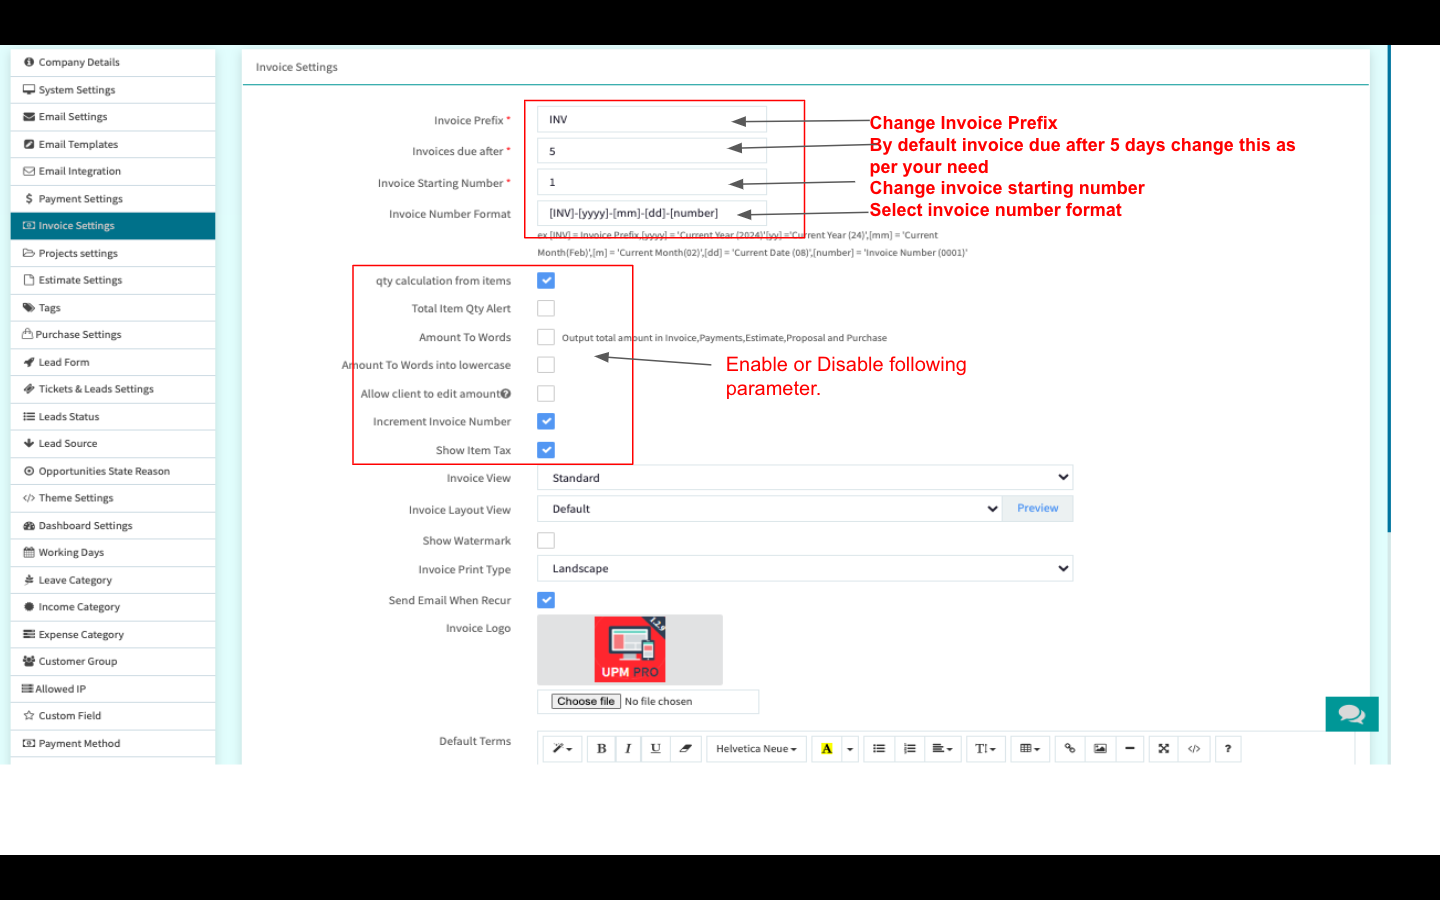The width and height of the screenshot is (1440, 900).
Task: Toggle italic text in editor toolbar
Action: (628, 748)
